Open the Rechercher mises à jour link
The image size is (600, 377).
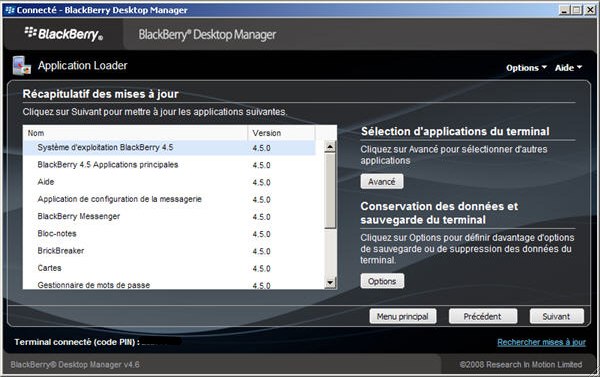tap(541, 342)
